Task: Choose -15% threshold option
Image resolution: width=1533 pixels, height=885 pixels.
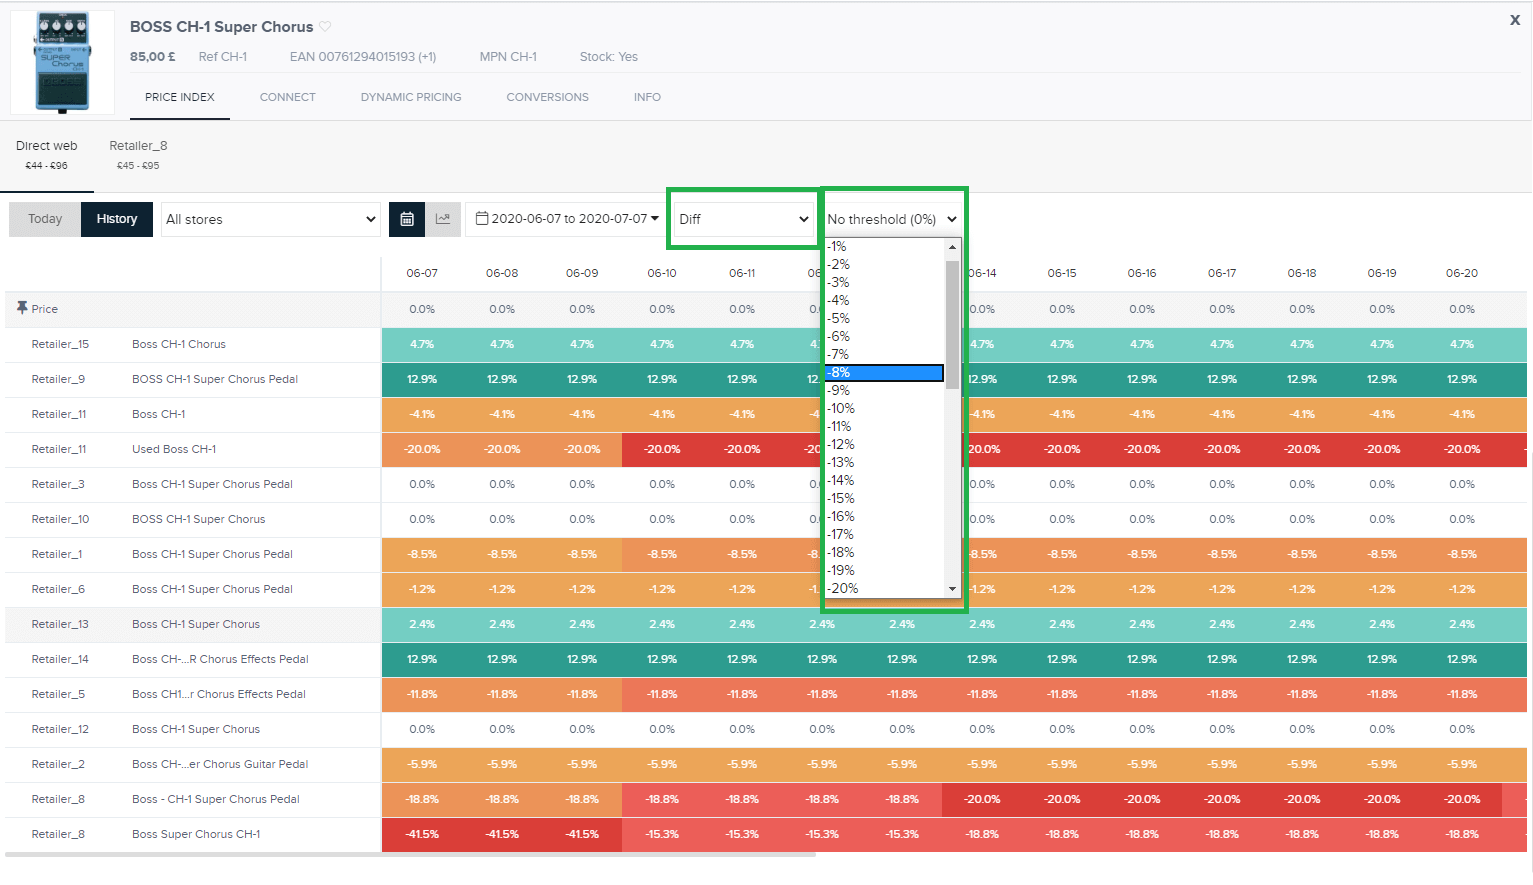Action: (x=884, y=498)
